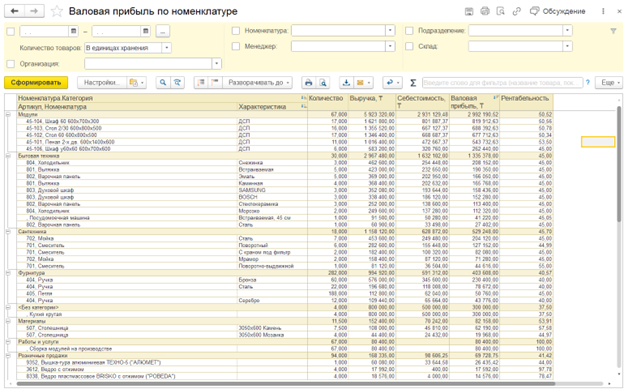624x389 pixels.
Task: Open the Организация dropdown
Action: click(x=216, y=64)
